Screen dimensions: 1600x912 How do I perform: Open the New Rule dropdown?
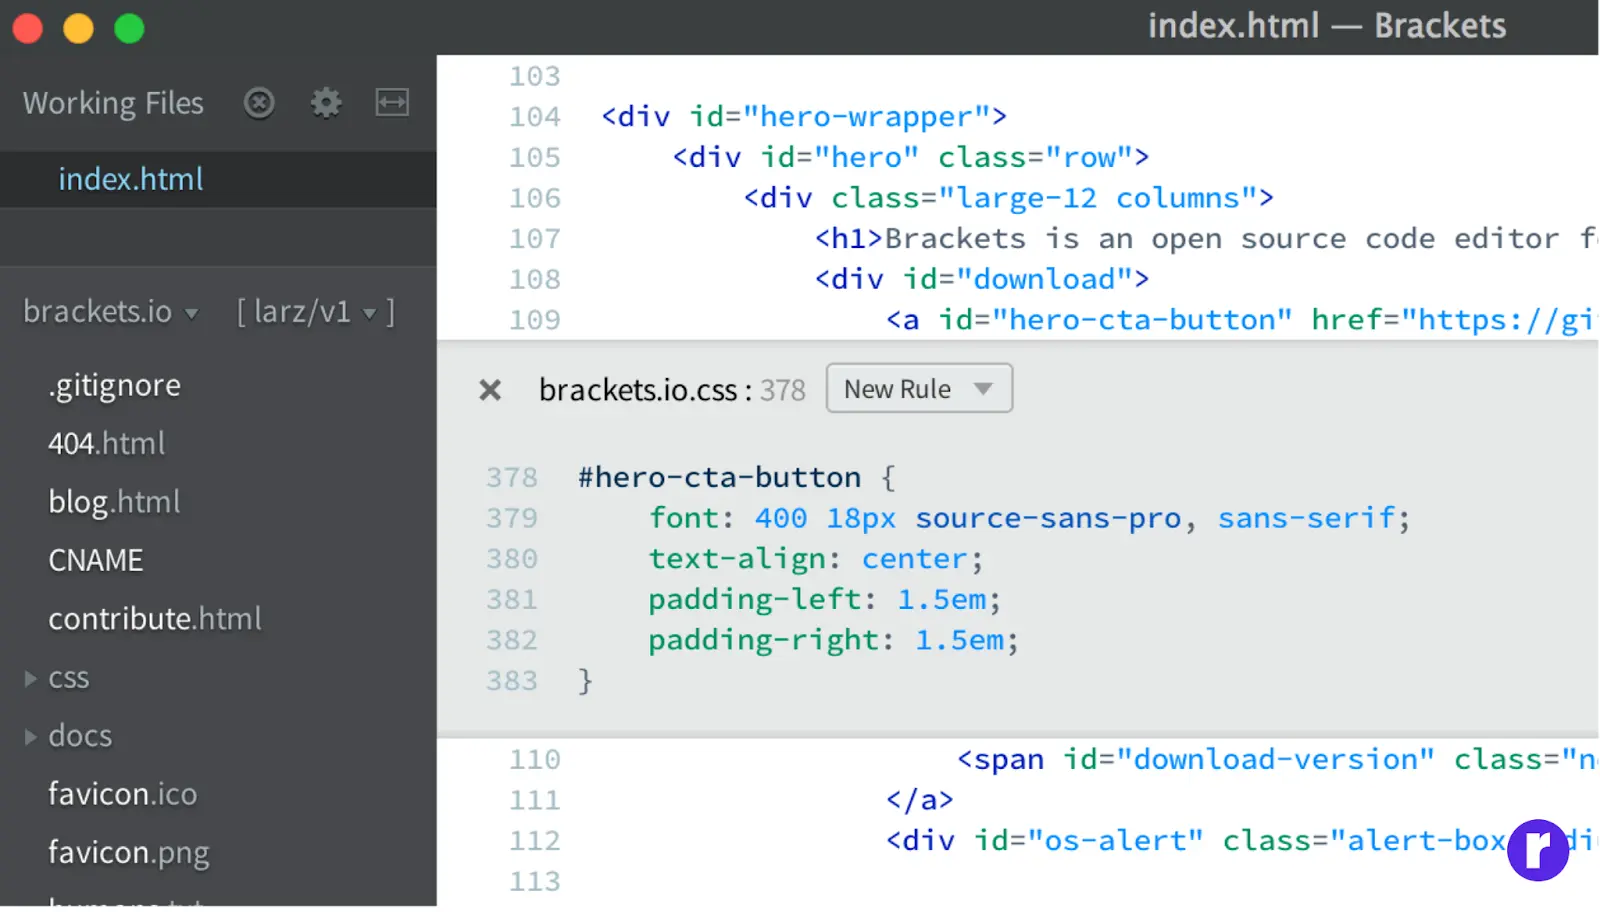click(x=919, y=389)
